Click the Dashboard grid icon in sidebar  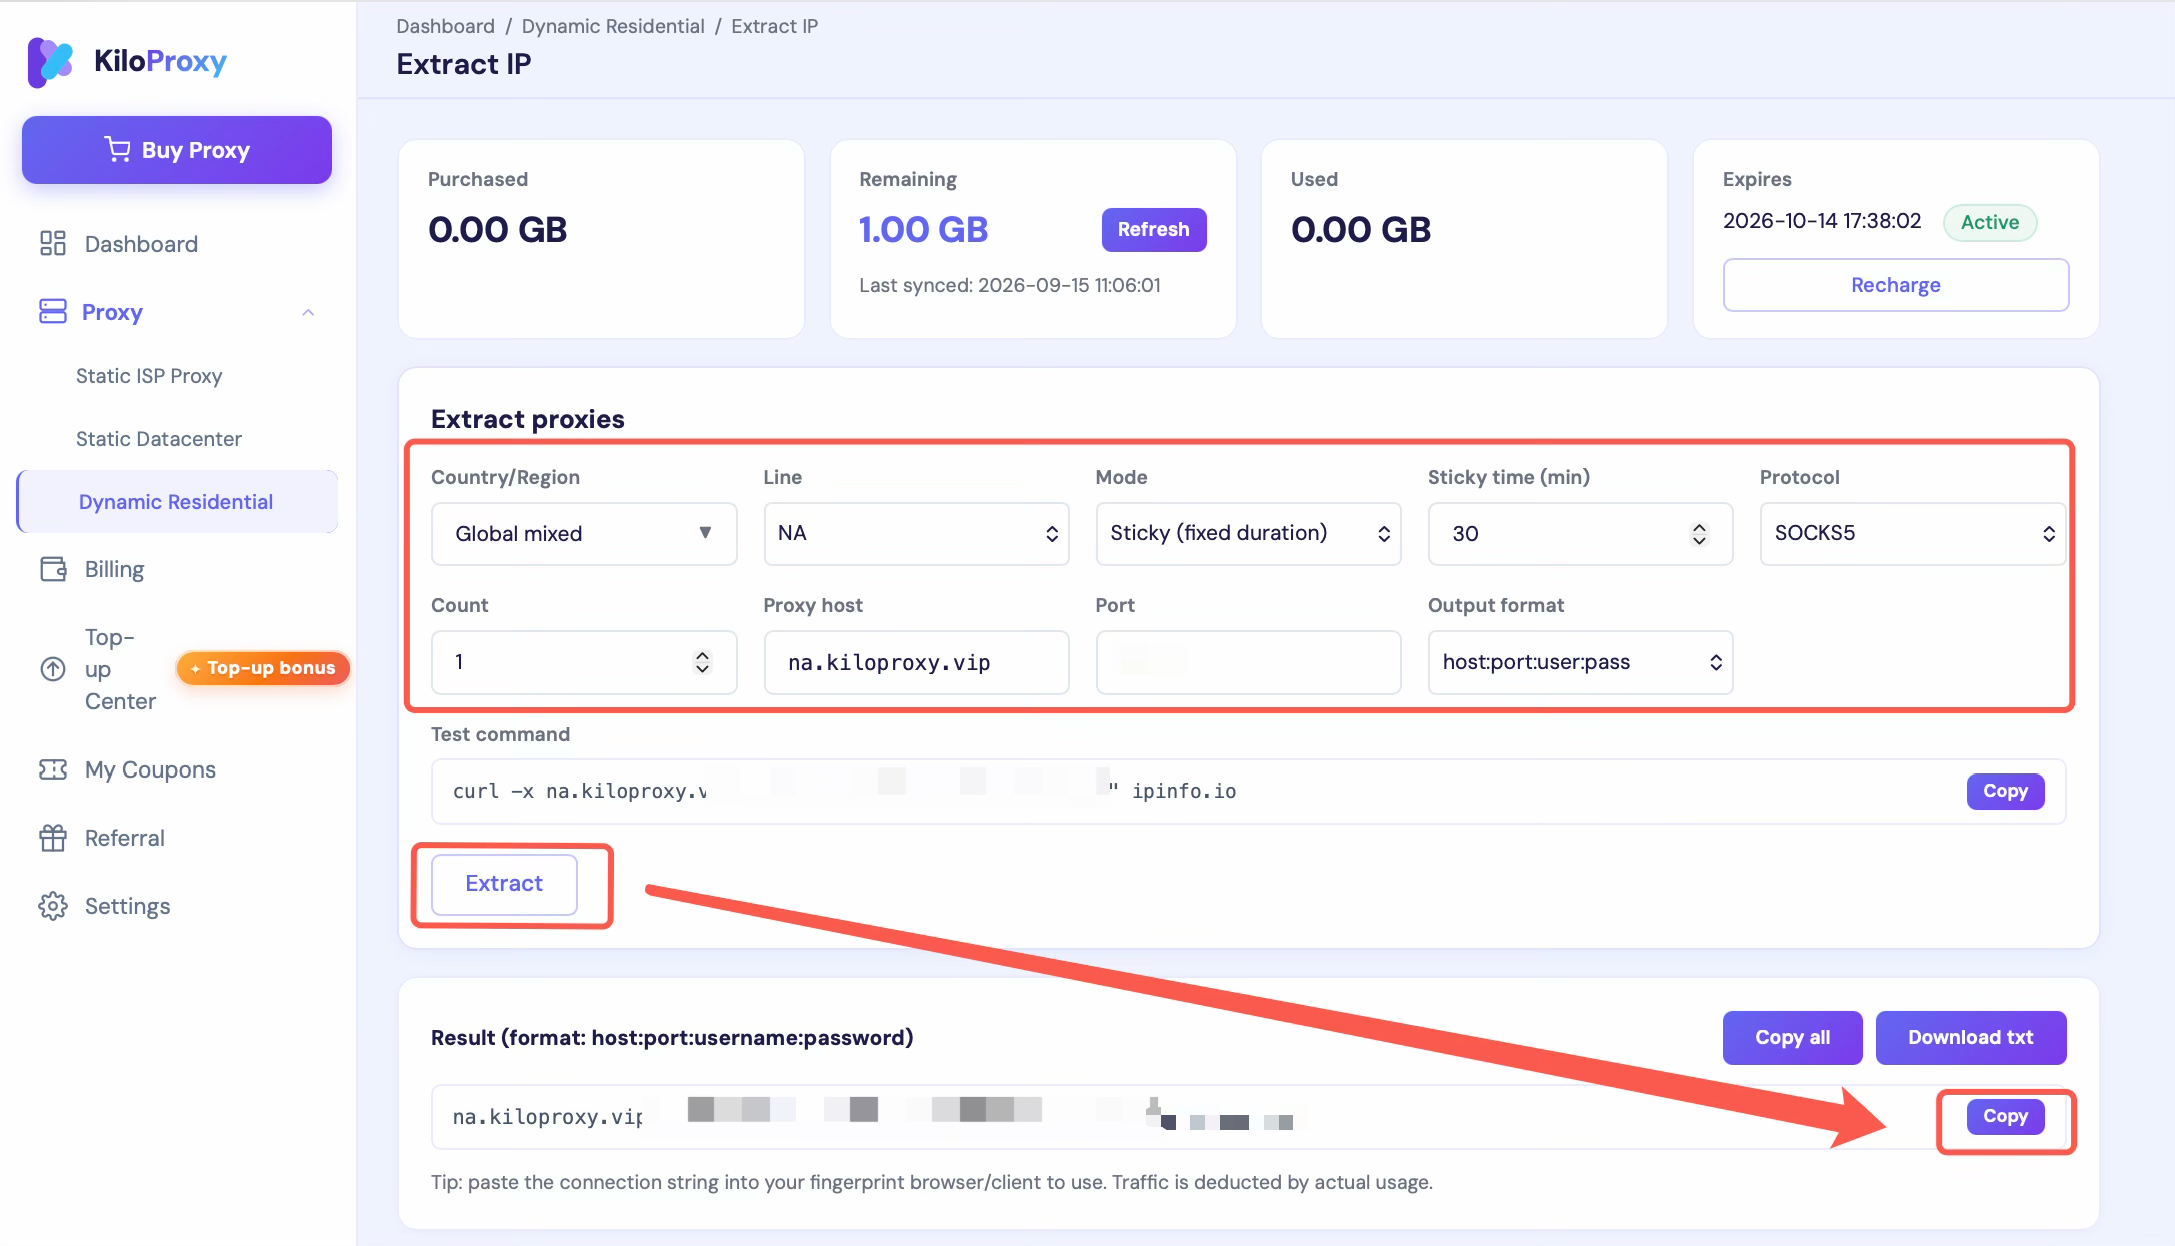point(53,244)
